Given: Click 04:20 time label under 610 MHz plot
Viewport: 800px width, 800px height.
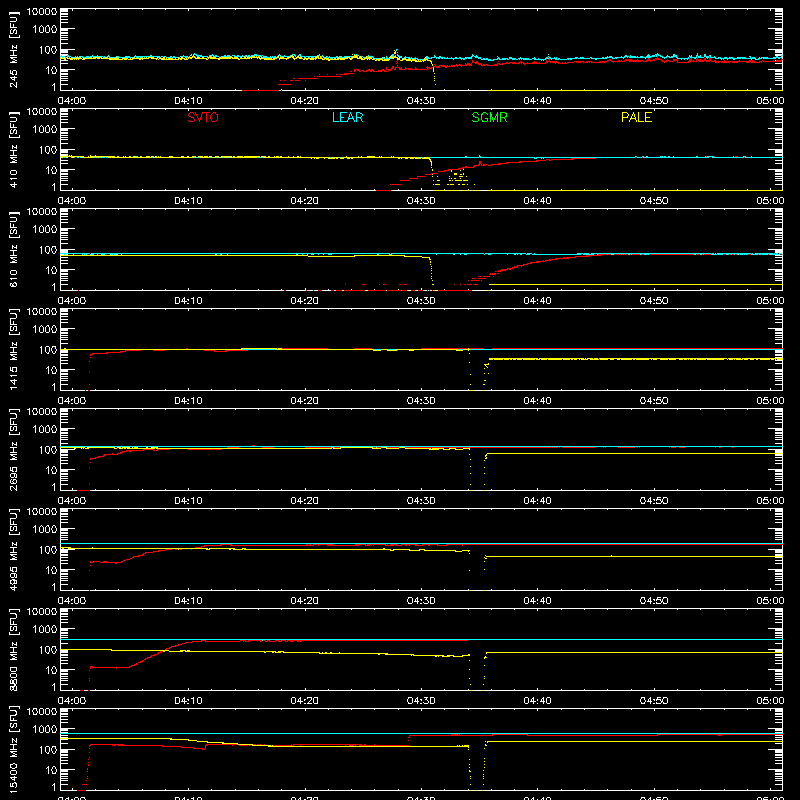Looking at the screenshot, I should click(x=305, y=301).
